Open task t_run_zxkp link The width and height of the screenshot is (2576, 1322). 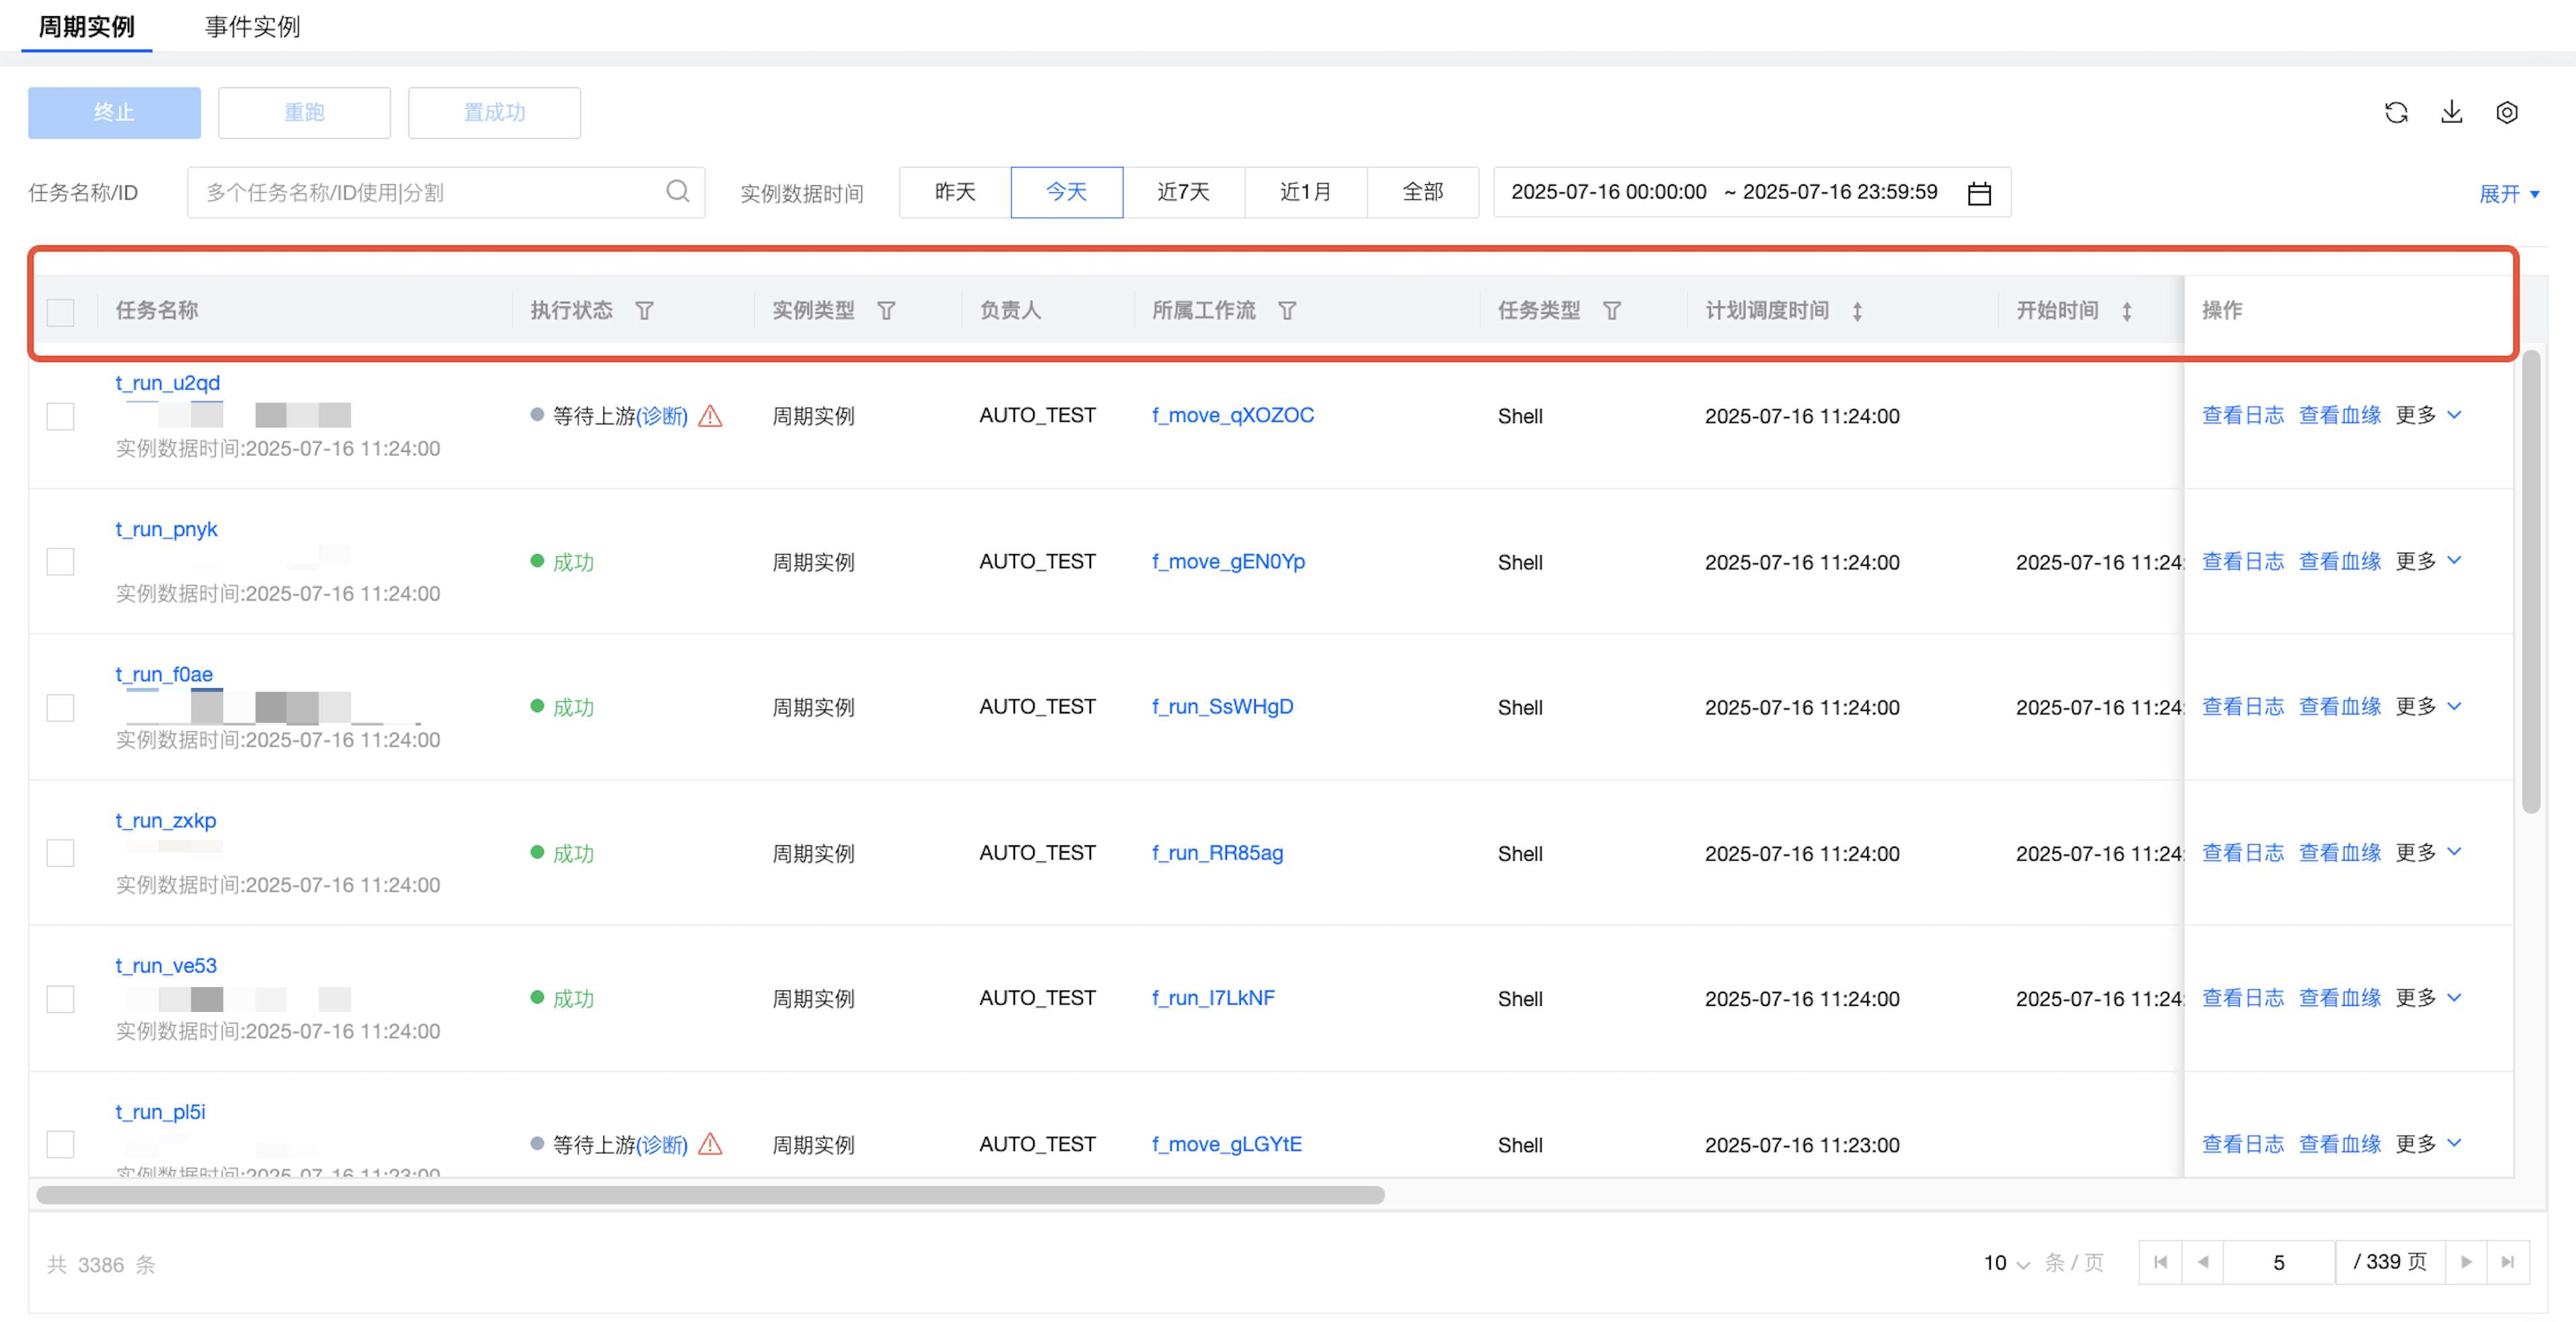tap(165, 820)
